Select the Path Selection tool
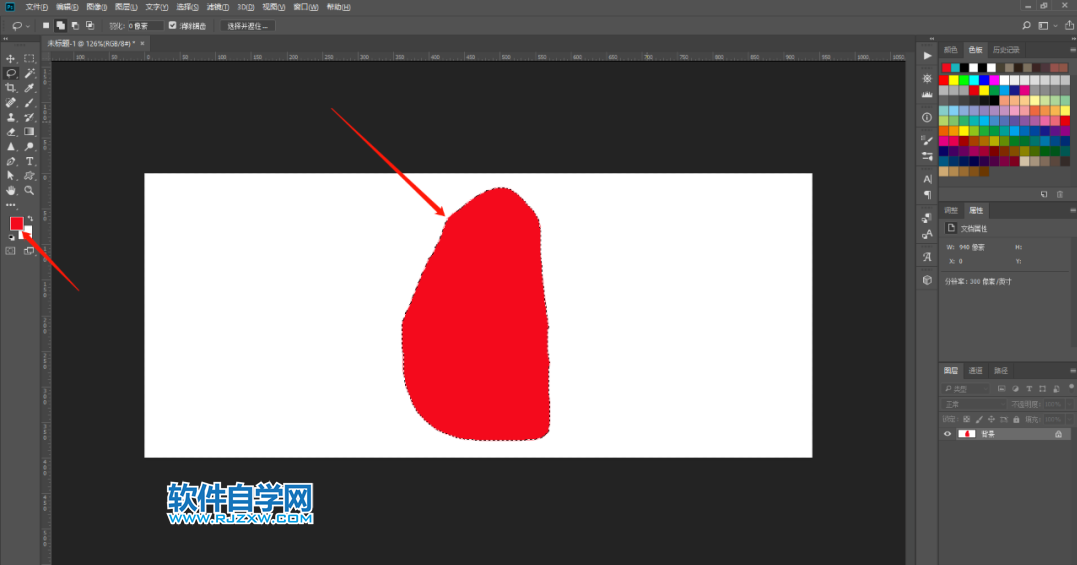The height and width of the screenshot is (565, 1077). 10,176
